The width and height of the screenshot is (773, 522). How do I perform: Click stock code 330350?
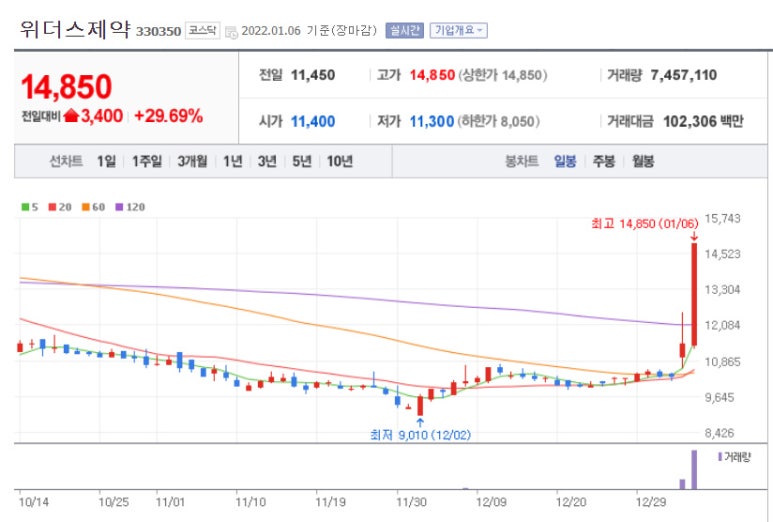[x=158, y=32]
